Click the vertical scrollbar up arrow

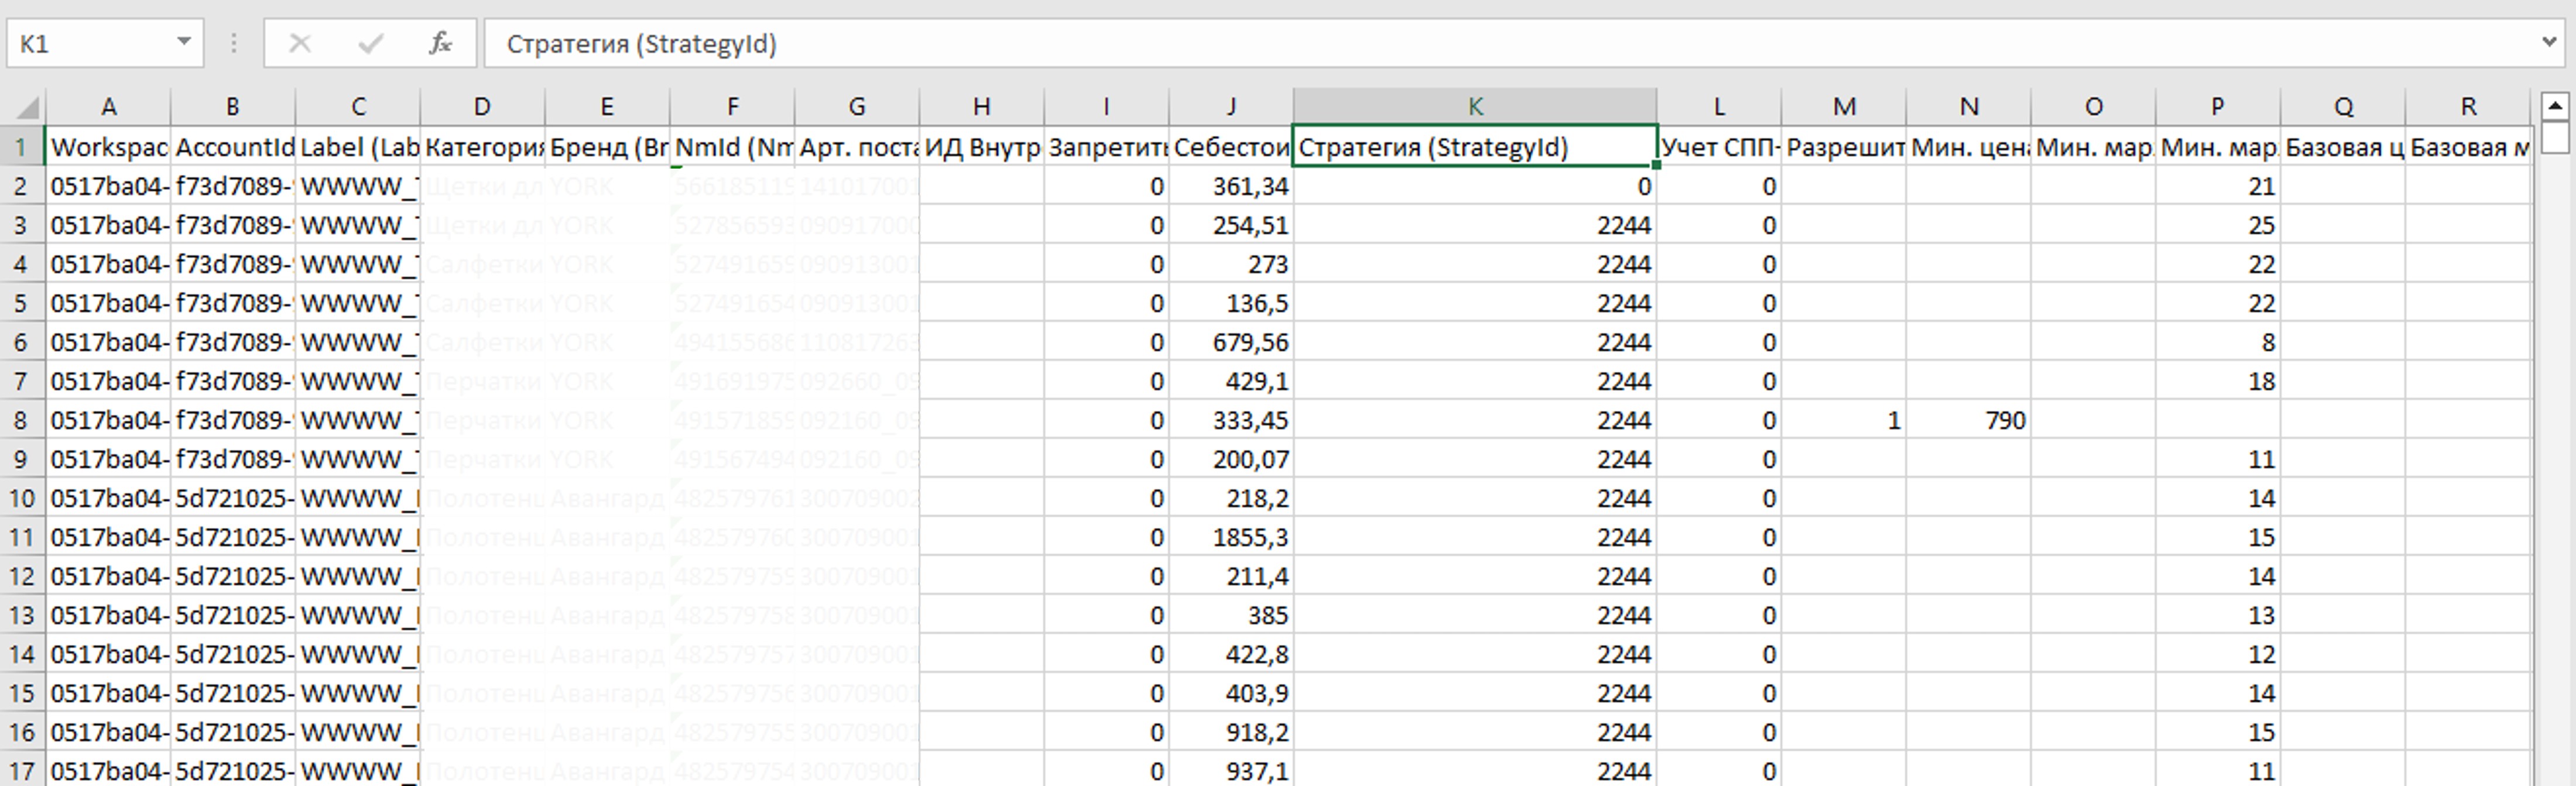pyautogui.click(x=2554, y=105)
